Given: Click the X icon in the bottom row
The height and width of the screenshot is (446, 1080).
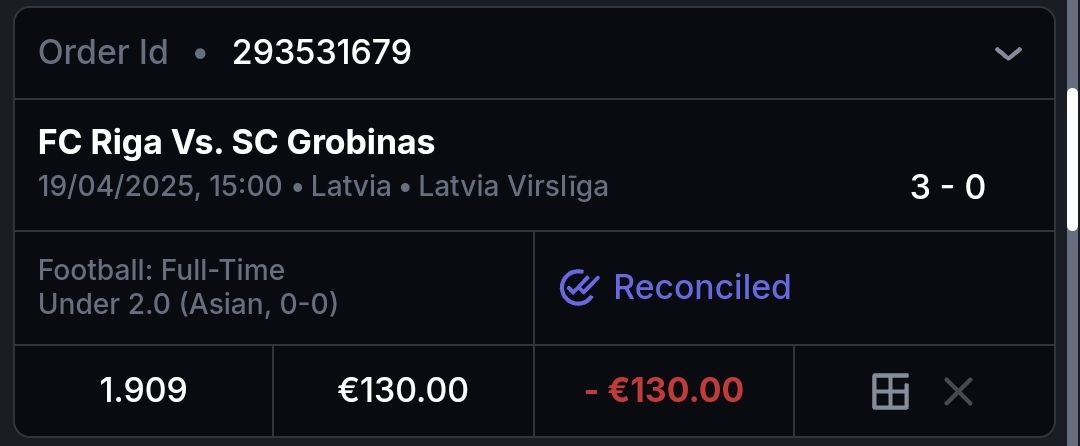Looking at the screenshot, I should pyautogui.click(x=958, y=391).
